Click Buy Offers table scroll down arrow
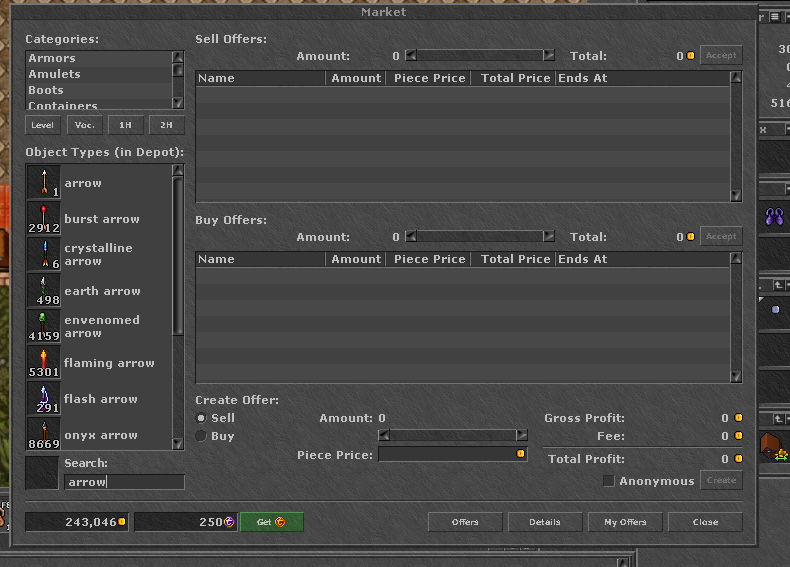790x567 pixels. tap(736, 376)
